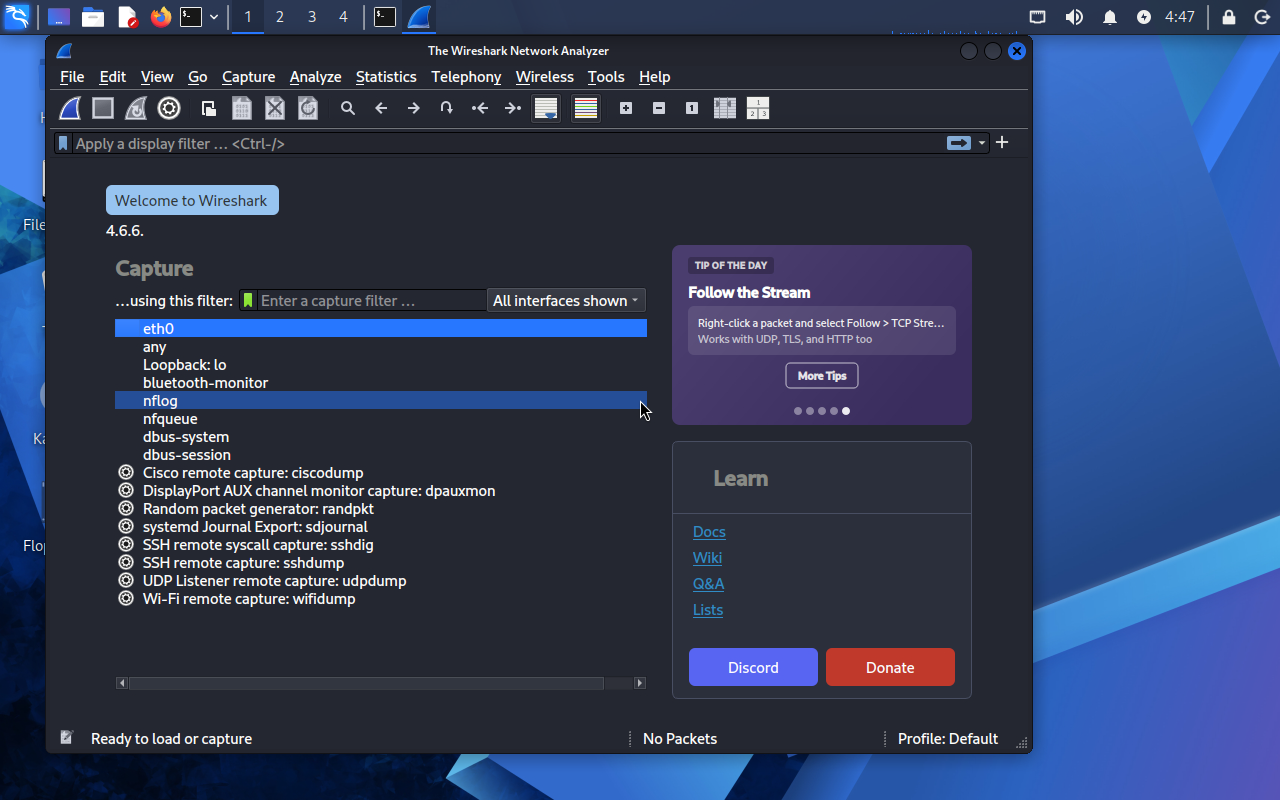Apply display filter arrow button
The height and width of the screenshot is (800, 1280).
tap(959, 143)
